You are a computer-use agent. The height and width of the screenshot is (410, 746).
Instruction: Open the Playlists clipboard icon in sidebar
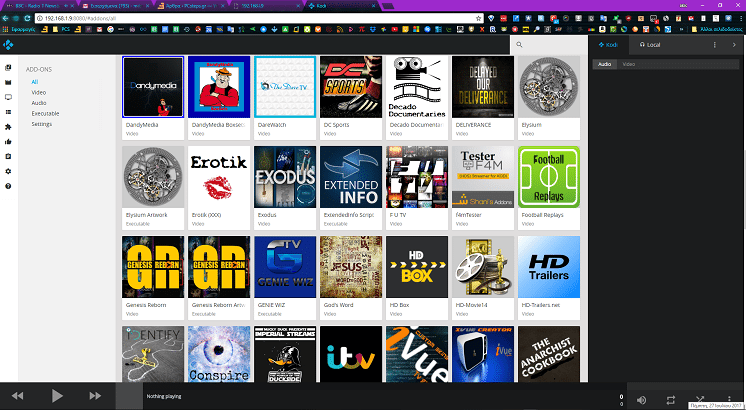pyautogui.click(x=8, y=156)
